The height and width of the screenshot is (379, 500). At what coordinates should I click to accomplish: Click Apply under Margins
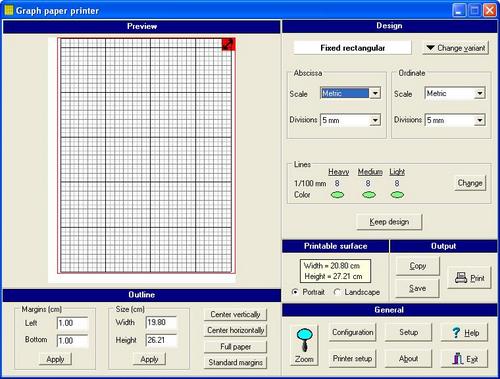pyautogui.click(x=55, y=359)
